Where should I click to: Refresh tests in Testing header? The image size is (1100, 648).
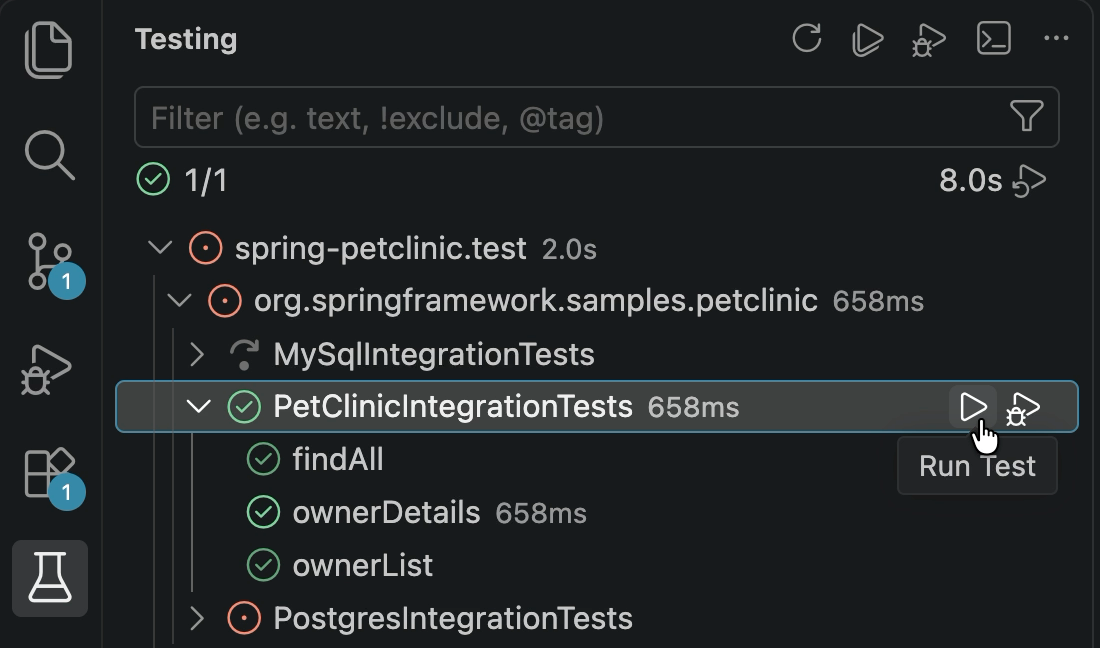[807, 39]
